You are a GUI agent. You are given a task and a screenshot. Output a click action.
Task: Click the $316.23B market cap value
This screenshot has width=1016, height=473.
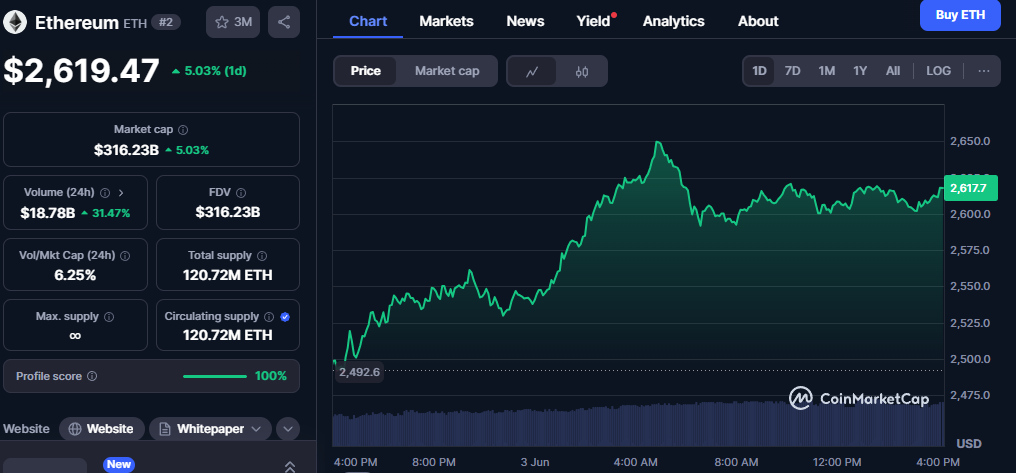tap(126, 150)
